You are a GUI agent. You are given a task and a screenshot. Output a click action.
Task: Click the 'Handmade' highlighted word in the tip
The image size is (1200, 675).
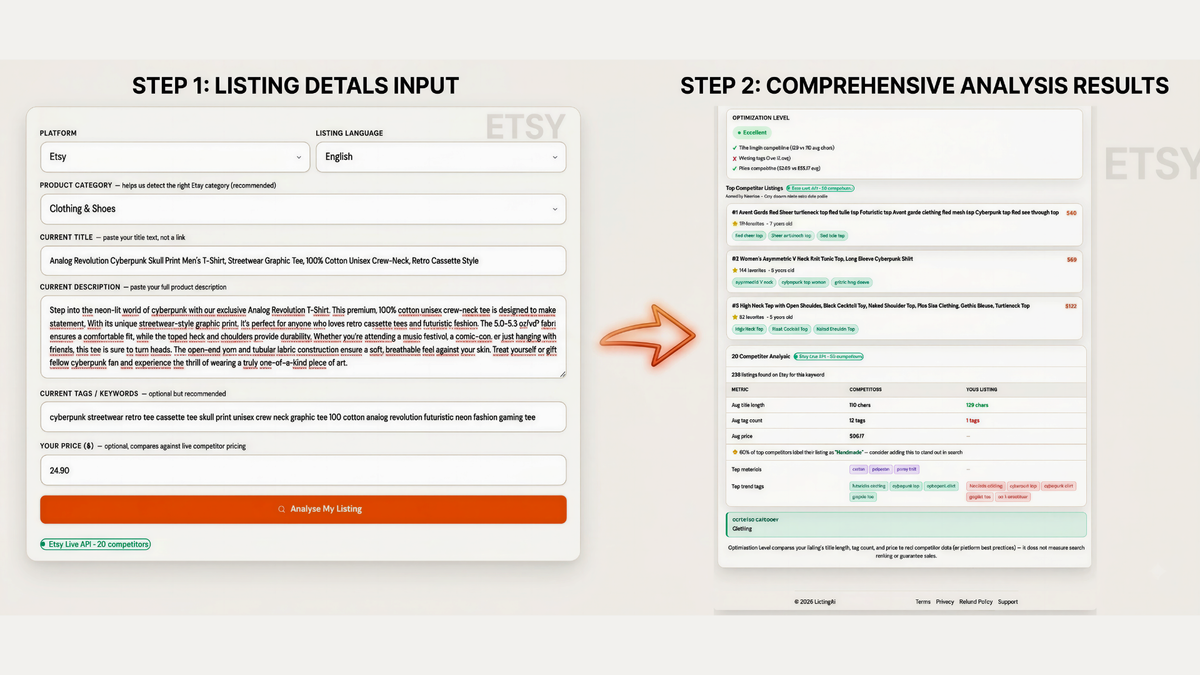[x=849, y=452]
